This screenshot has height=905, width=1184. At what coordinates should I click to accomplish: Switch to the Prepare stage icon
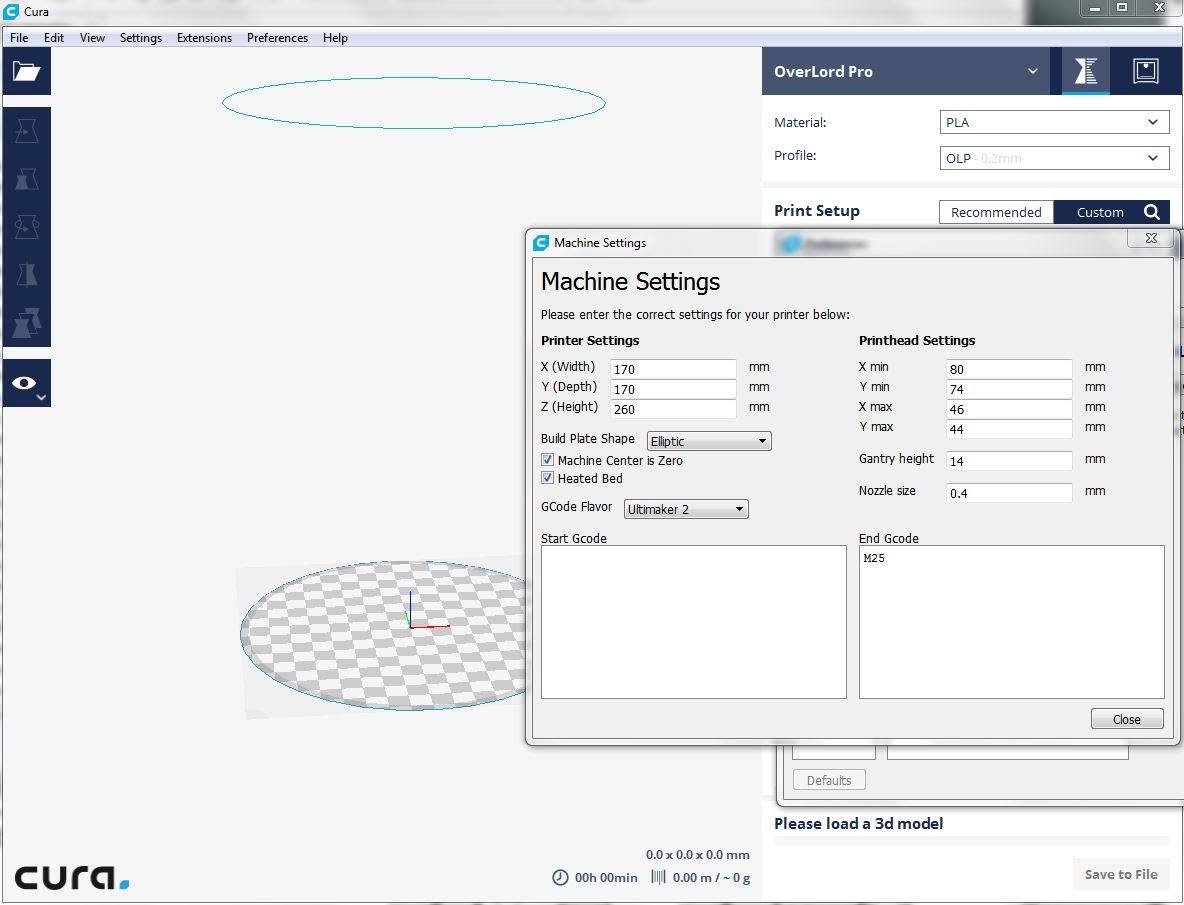1085,71
